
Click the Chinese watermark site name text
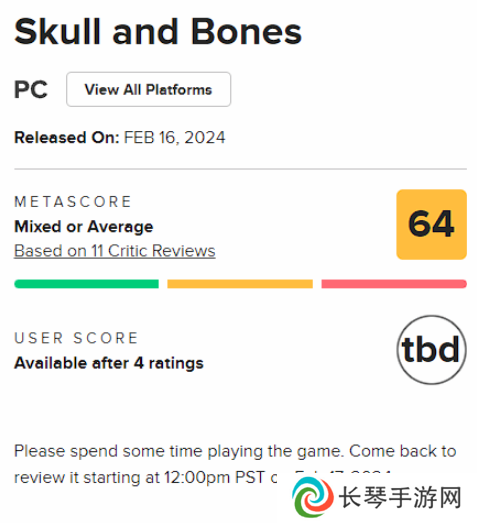pos(400,497)
